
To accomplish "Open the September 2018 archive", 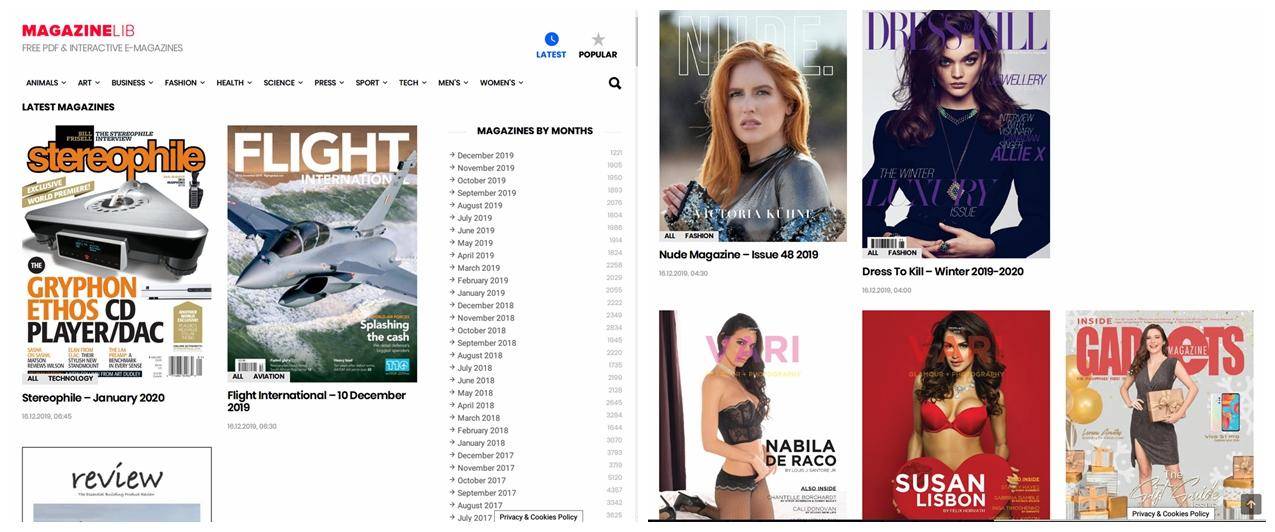I will click(x=486, y=343).
